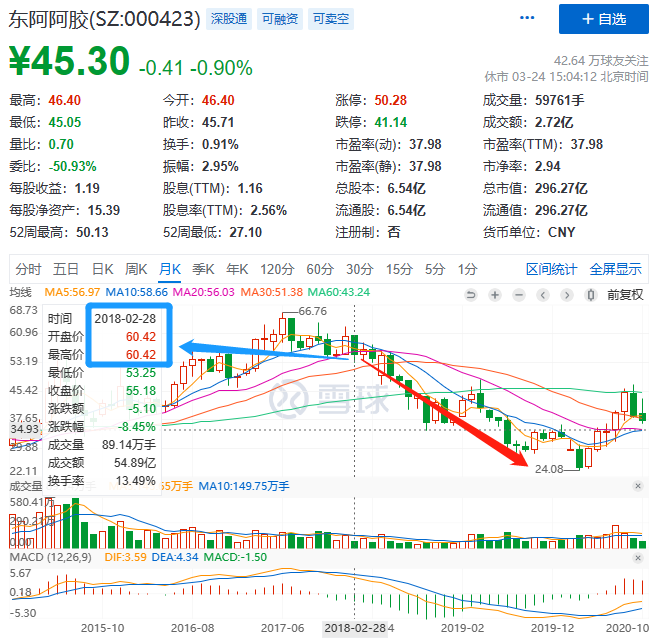
Task: Click the 42.64 万球友关注 followers text
Action: (601, 61)
